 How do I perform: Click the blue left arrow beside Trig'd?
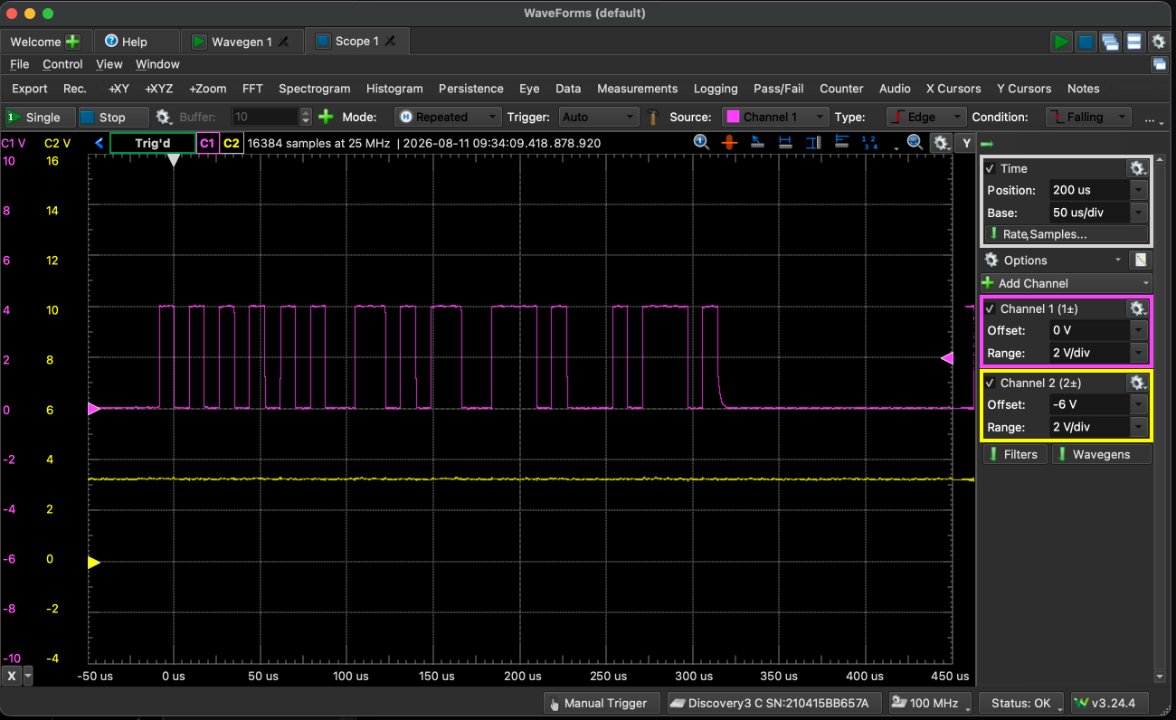[99, 142]
